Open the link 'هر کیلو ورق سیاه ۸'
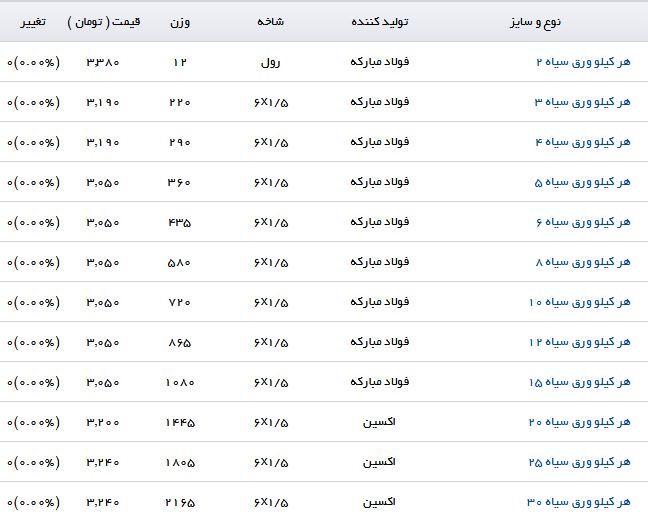 coord(583,262)
